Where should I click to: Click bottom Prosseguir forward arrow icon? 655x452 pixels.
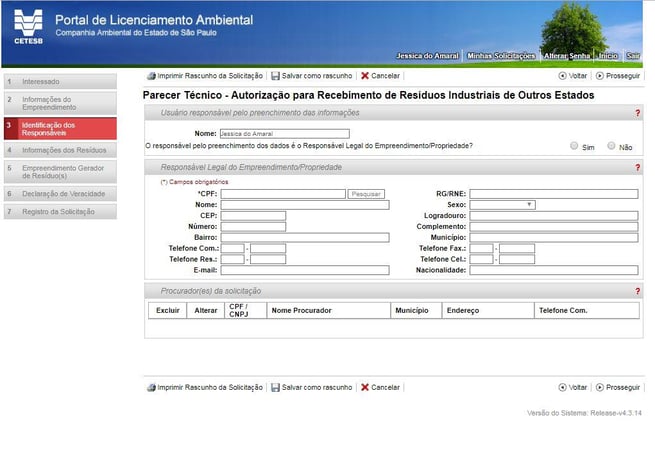(600, 388)
